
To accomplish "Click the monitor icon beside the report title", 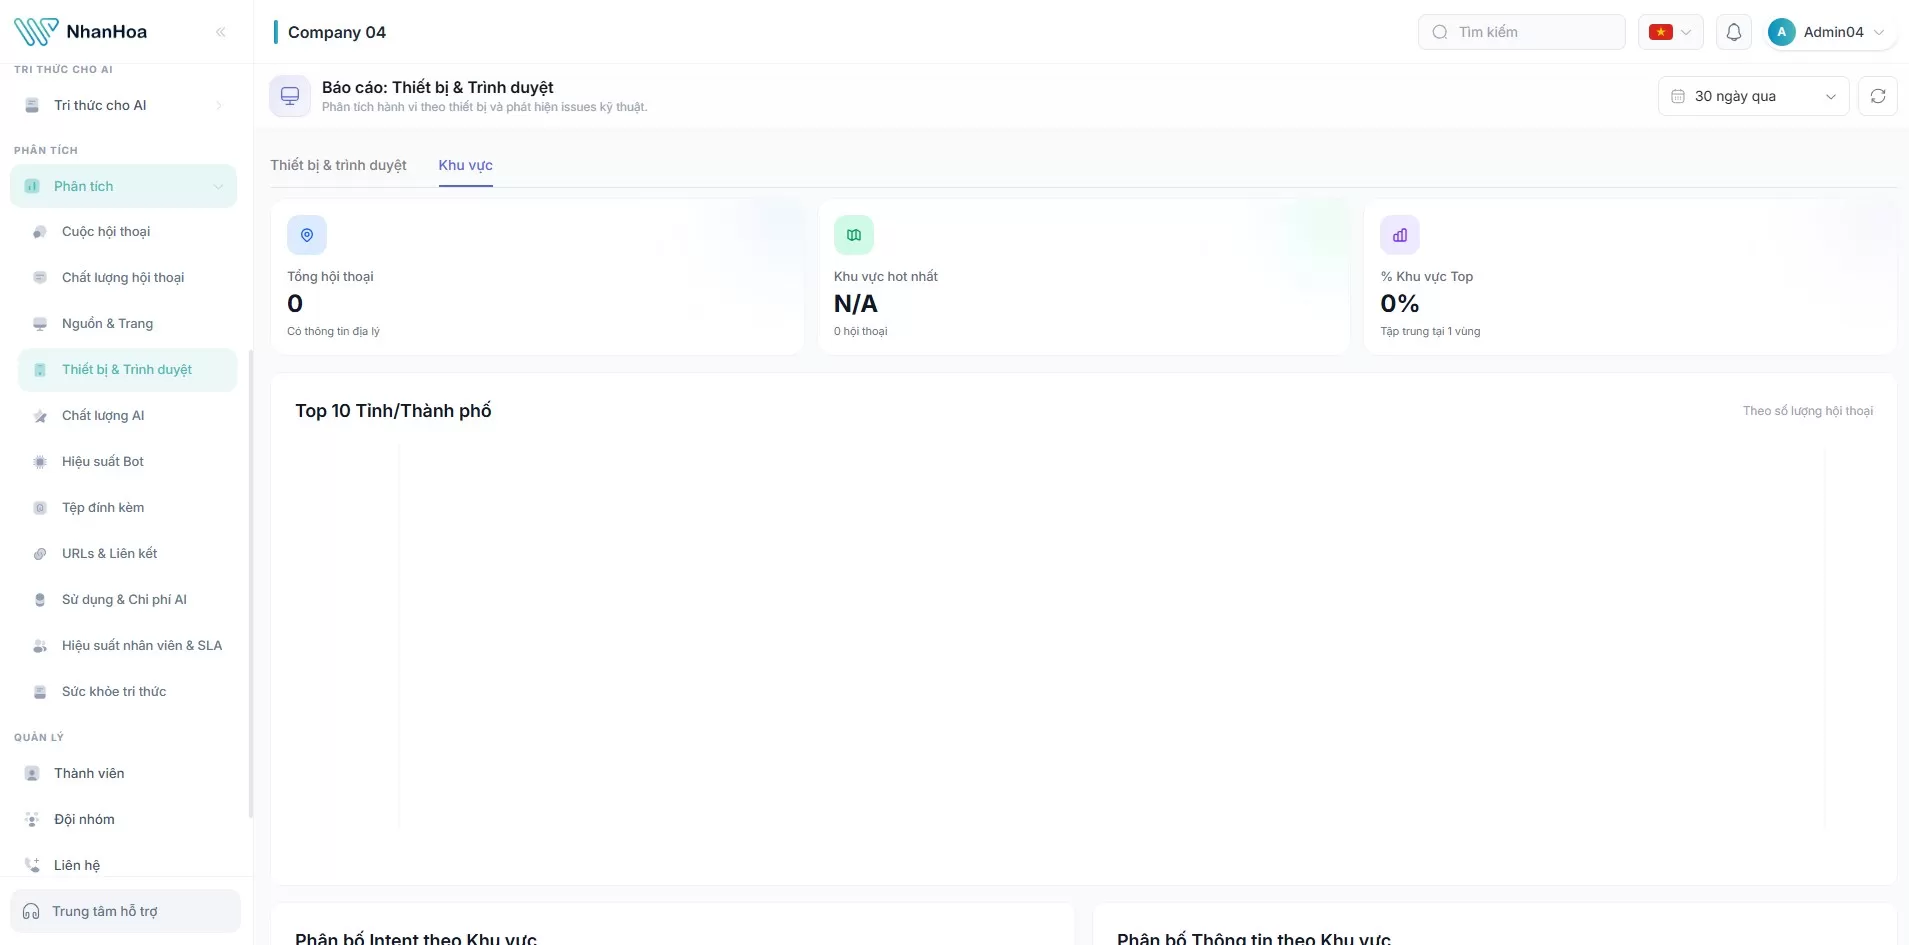I will tap(290, 96).
